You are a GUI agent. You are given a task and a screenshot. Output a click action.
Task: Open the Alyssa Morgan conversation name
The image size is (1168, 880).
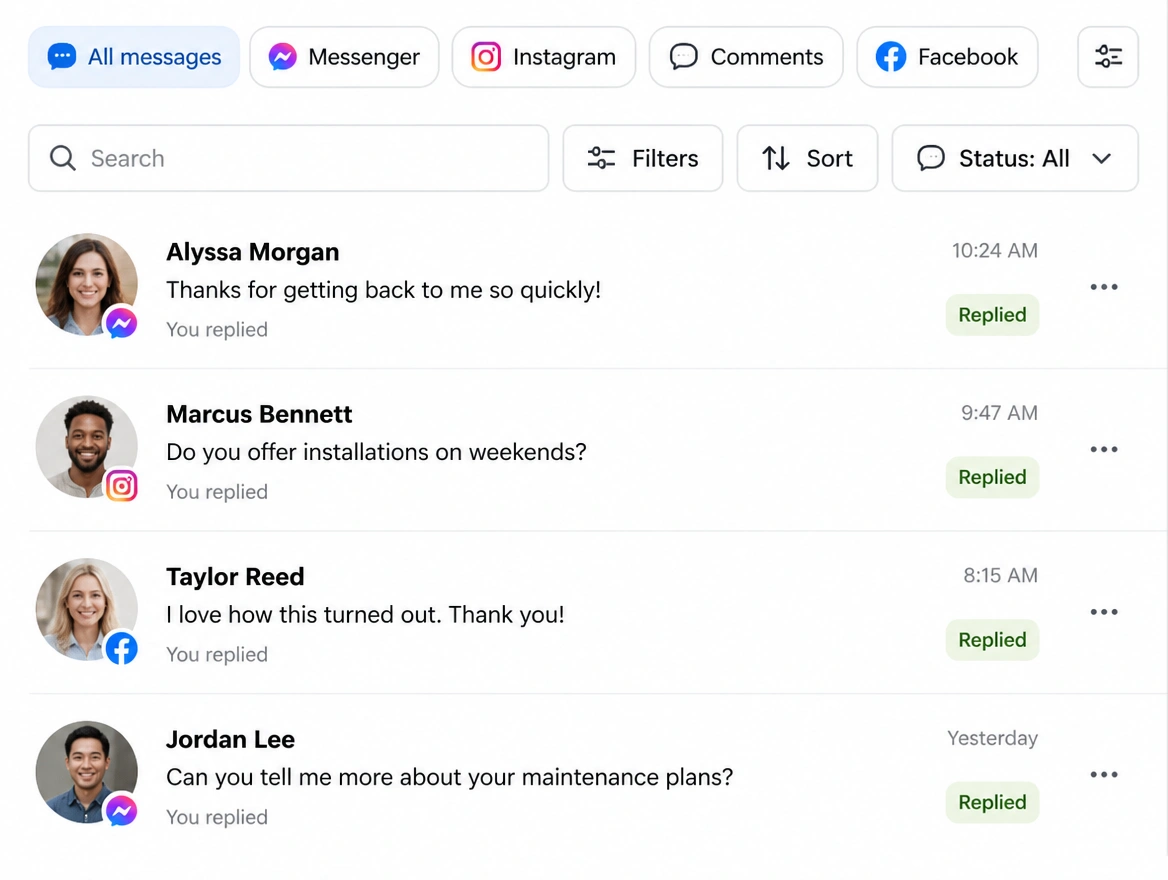coord(253,252)
